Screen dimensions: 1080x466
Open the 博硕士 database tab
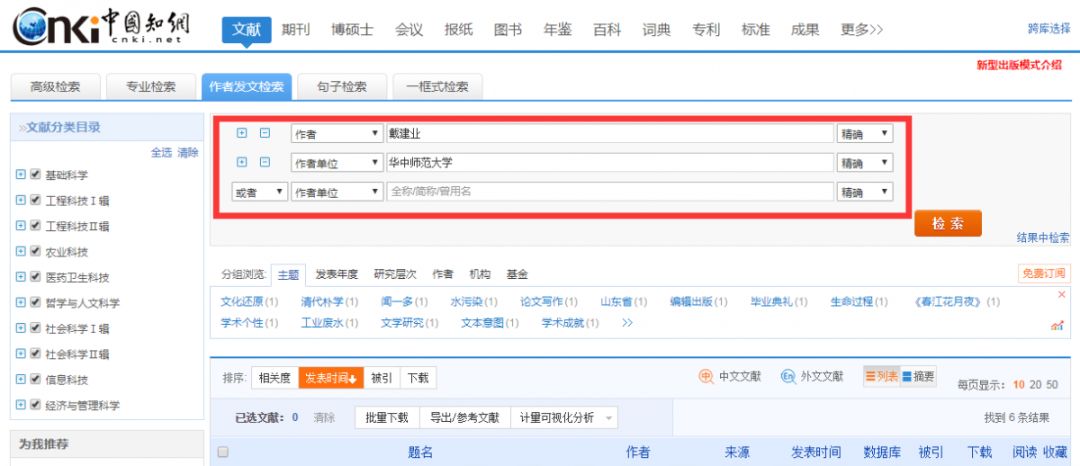tap(352, 30)
